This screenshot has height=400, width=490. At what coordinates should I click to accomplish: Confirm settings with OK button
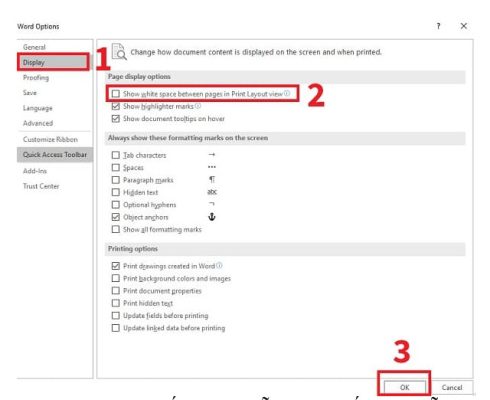[405, 387]
